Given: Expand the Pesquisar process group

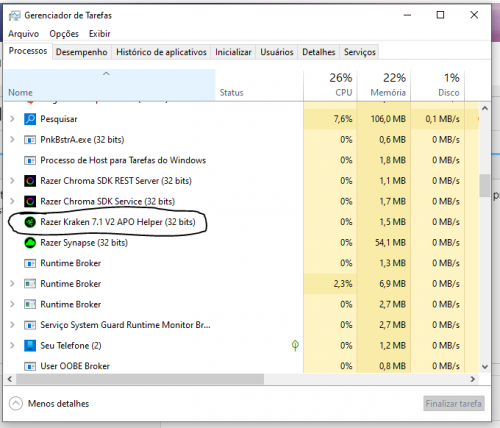Looking at the screenshot, I should click(12, 119).
